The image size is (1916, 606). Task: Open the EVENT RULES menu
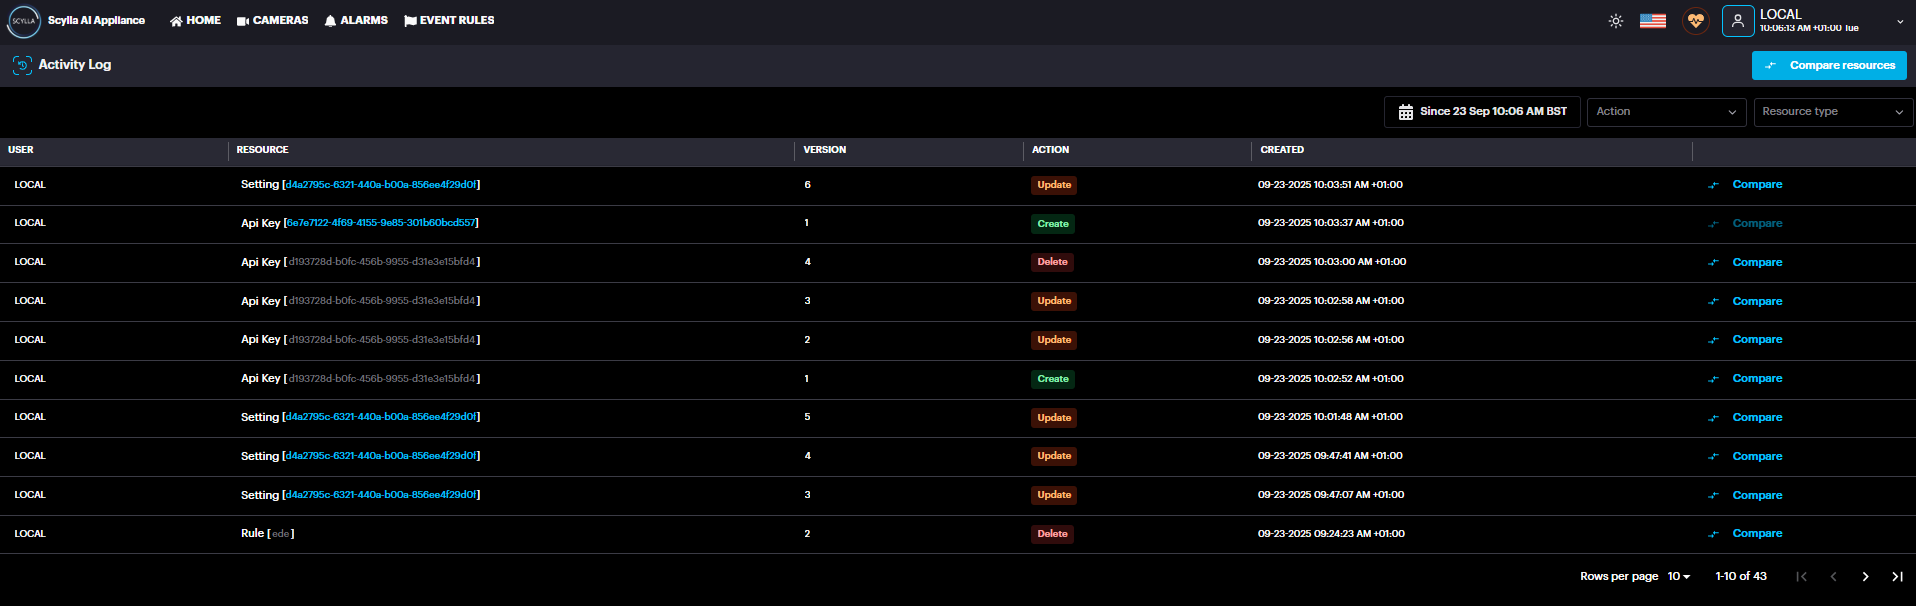[x=449, y=21]
